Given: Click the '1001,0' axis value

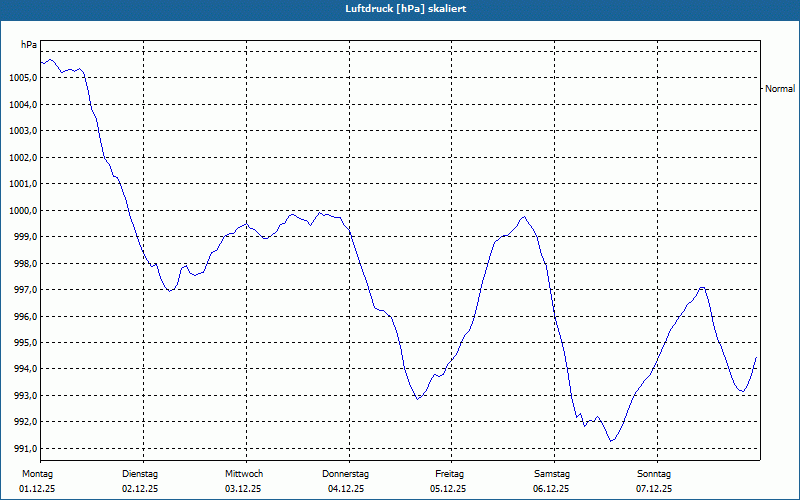Looking at the screenshot, I should click(x=23, y=184).
